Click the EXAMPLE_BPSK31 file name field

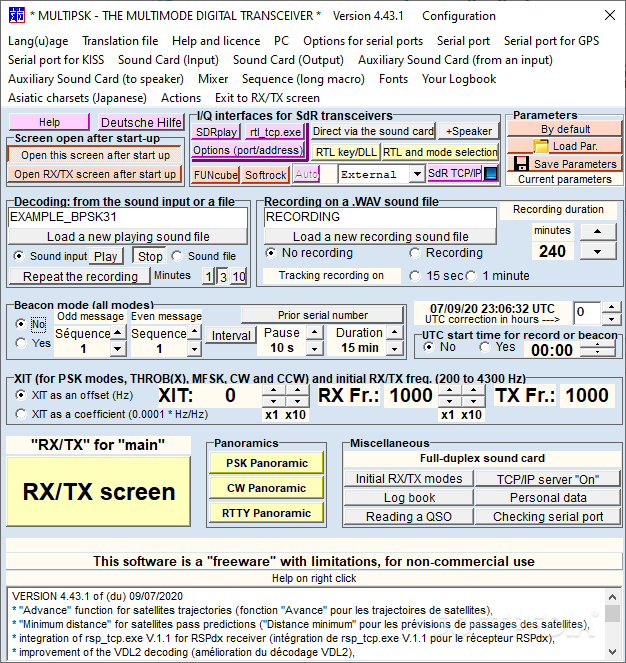[128, 217]
